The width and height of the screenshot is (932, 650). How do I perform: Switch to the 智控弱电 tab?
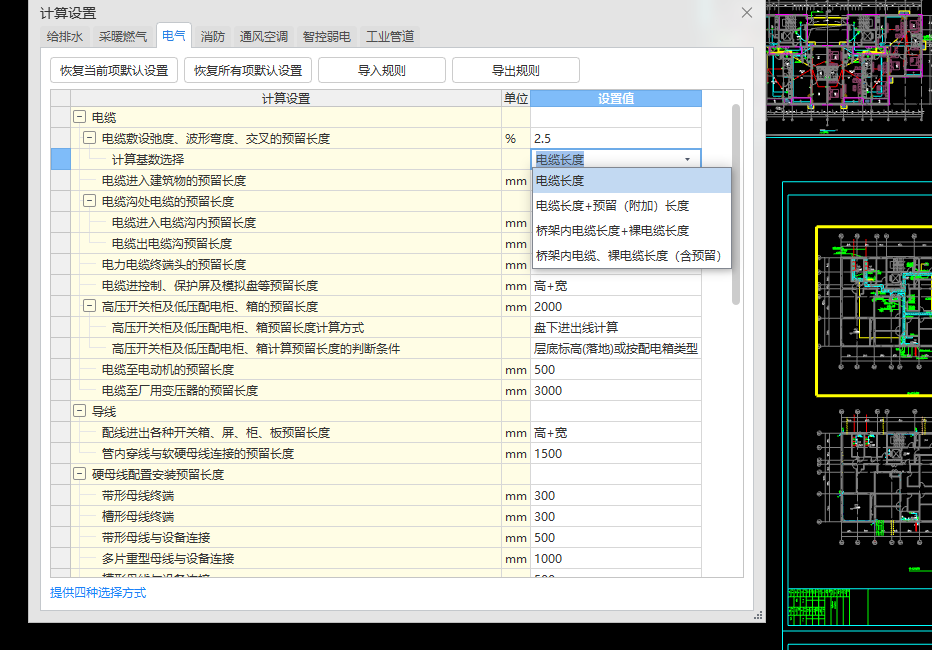(x=326, y=36)
